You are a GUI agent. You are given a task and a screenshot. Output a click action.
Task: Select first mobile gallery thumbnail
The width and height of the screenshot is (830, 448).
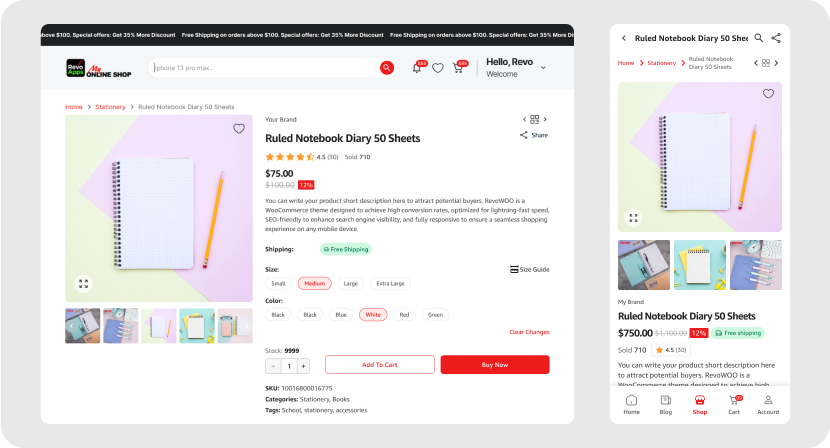coord(644,265)
